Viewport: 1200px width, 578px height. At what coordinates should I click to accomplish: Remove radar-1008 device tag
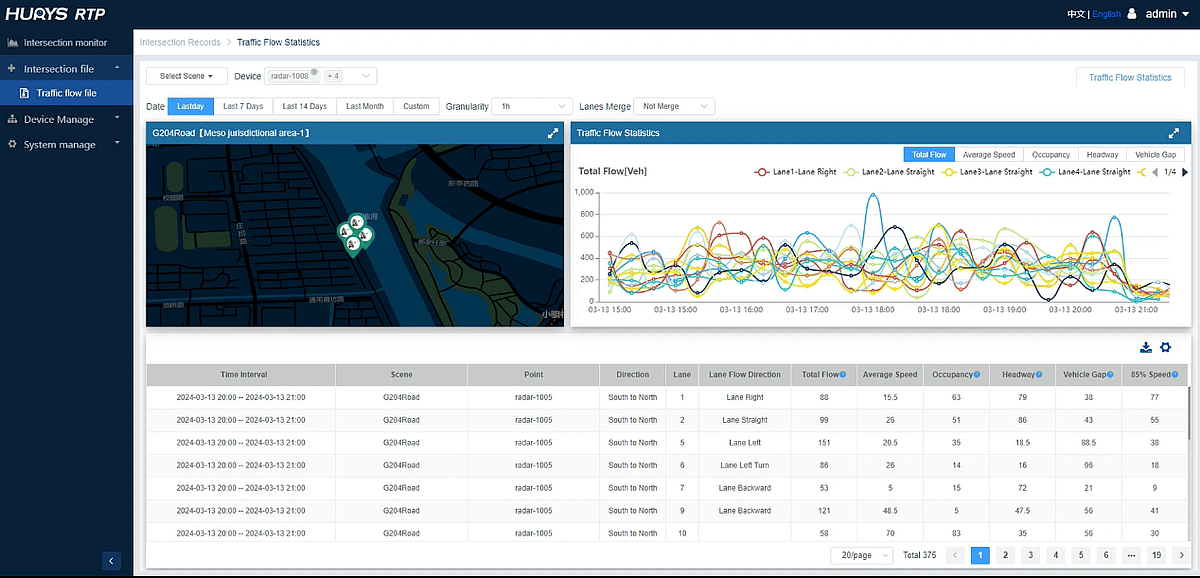(314, 72)
